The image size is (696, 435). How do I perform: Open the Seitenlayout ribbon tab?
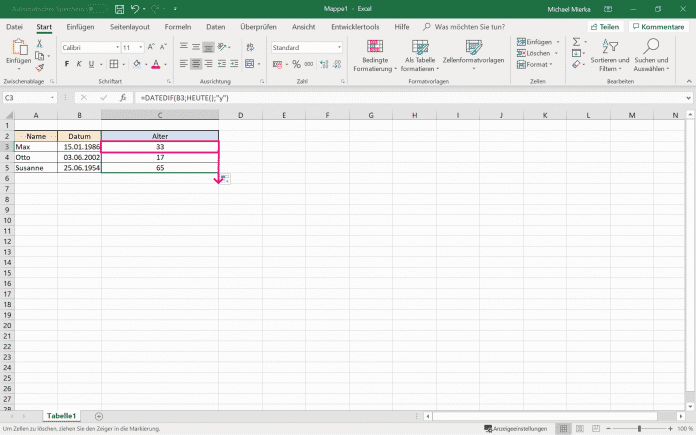(x=132, y=26)
